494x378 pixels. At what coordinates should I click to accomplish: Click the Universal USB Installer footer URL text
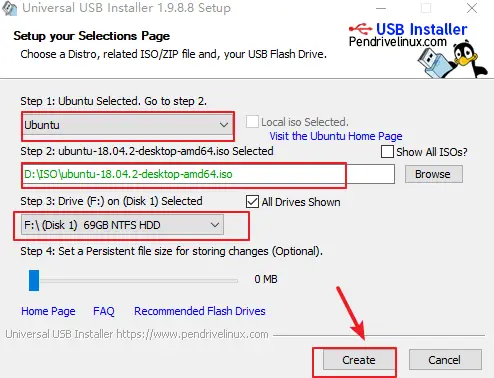[x=137, y=334]
